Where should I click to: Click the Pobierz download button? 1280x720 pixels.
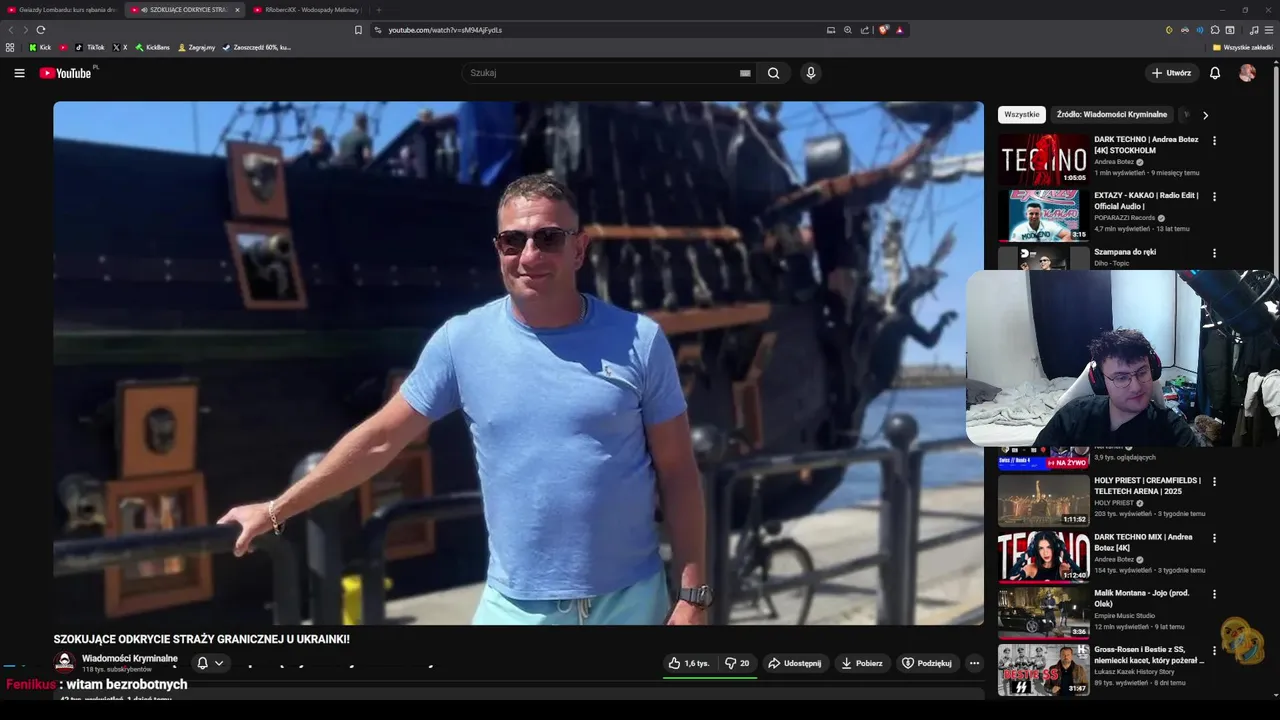click(861, 663)
